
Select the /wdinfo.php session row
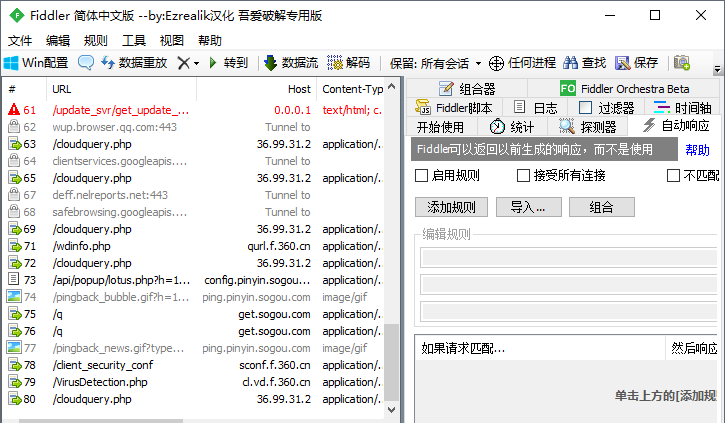[x=194, y=246]
